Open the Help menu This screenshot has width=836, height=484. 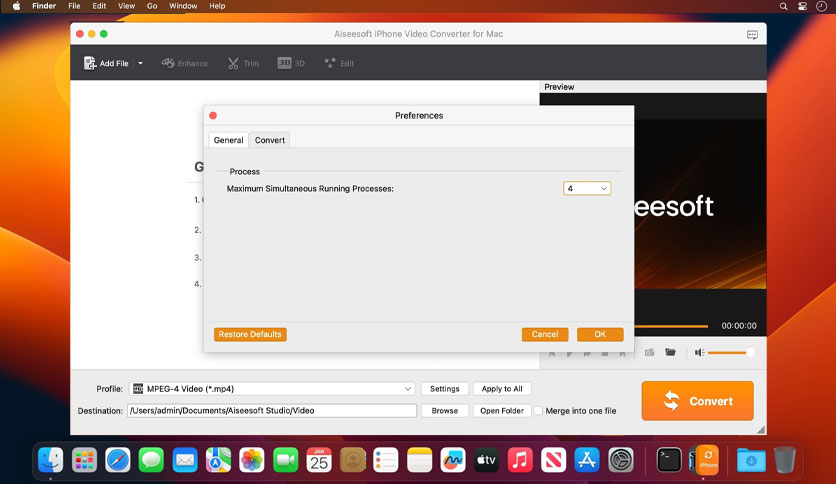tap(217, 6)
